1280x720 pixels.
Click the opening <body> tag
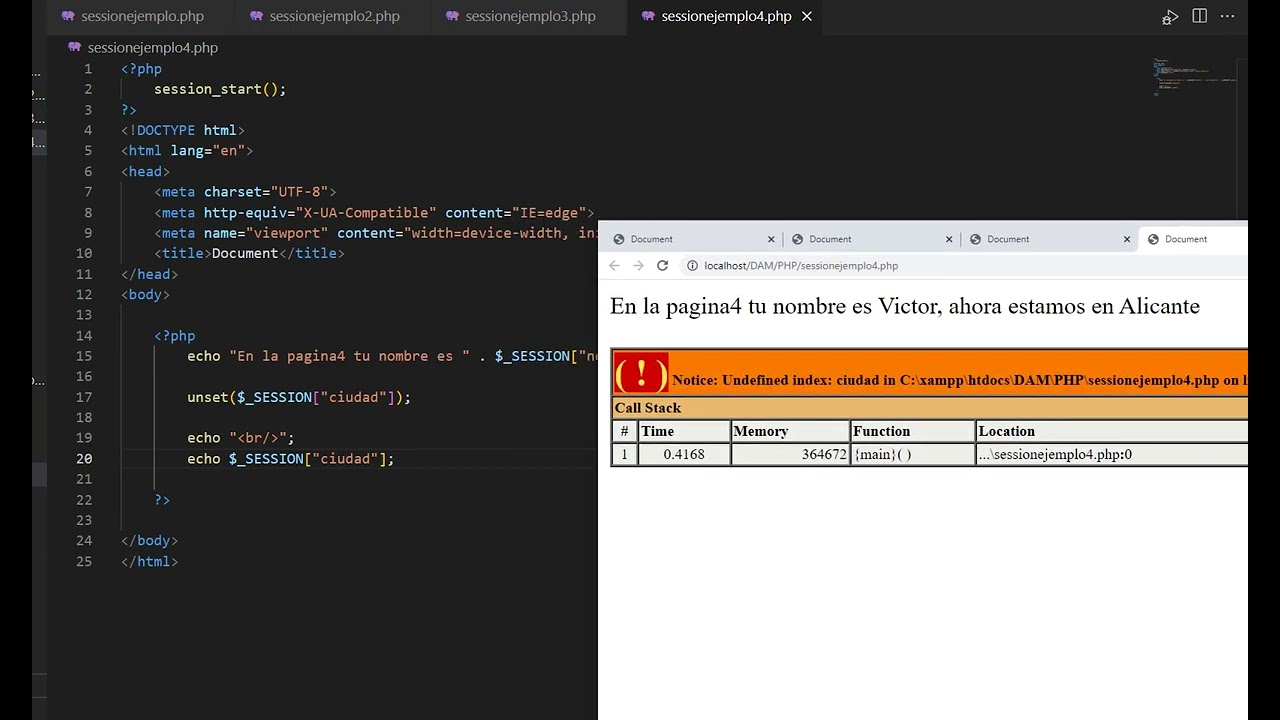[x=145, y=295]
